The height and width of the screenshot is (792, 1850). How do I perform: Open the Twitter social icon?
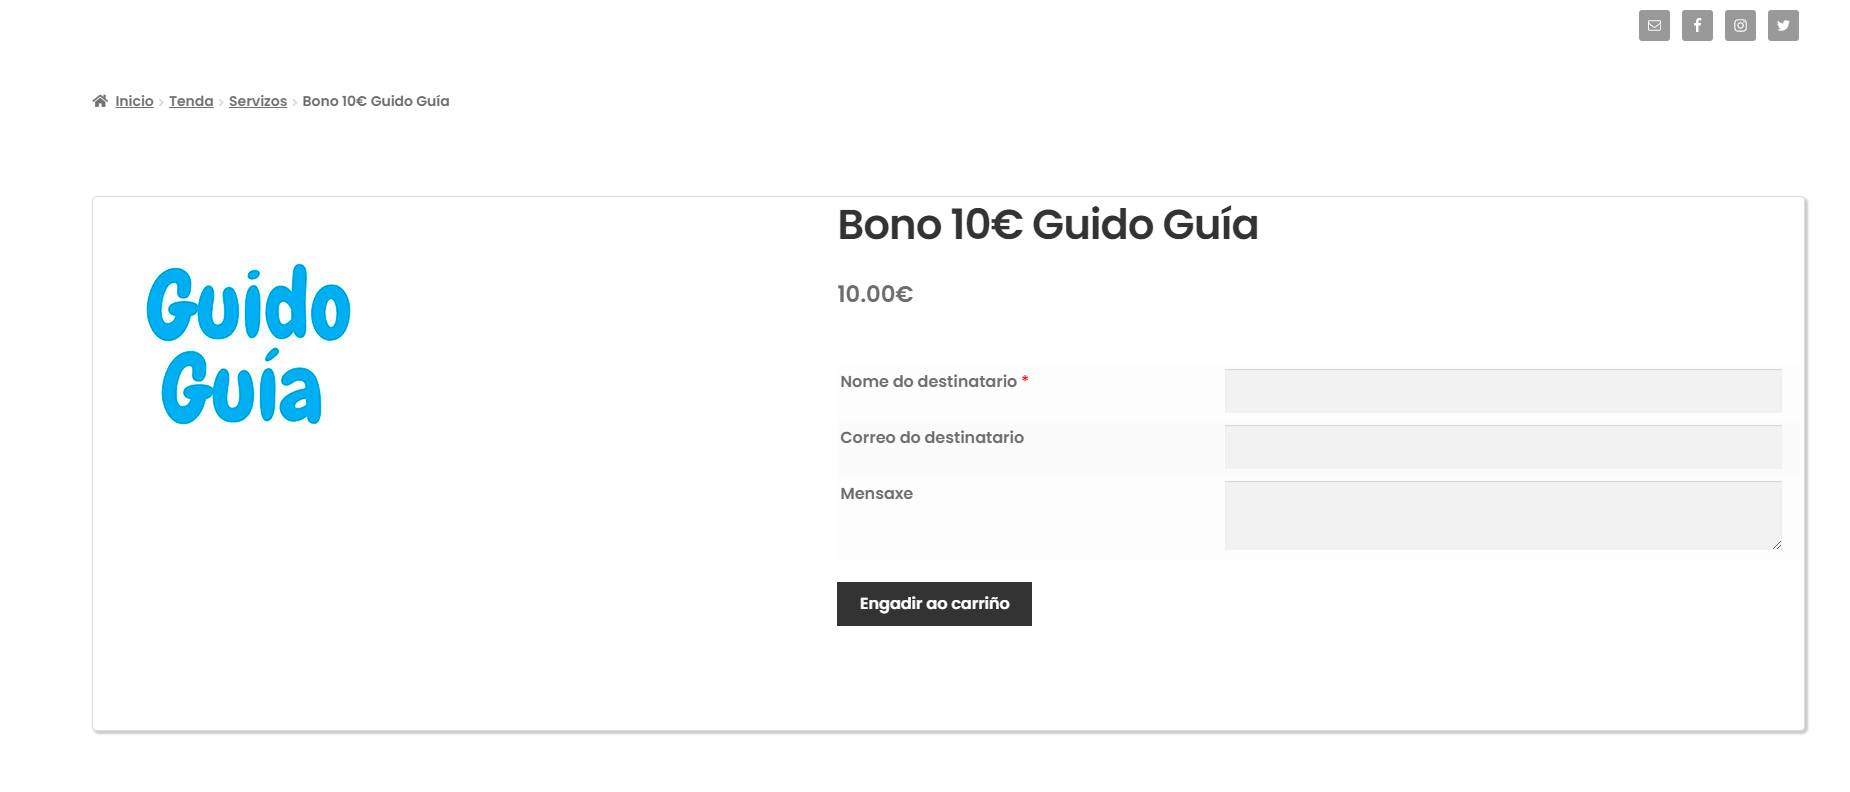[x=1783, y=26]
